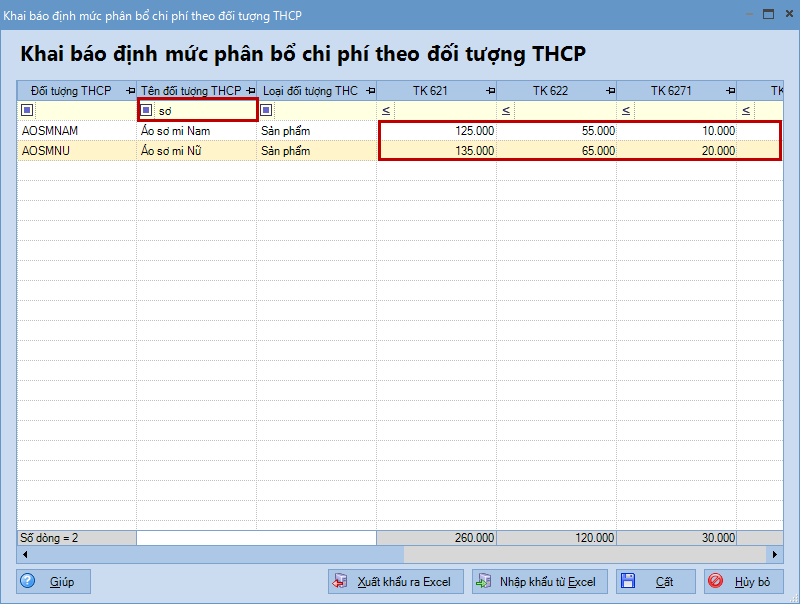Open filter operator icon for Loại đối tượng THC column

(x=266, y=110)
